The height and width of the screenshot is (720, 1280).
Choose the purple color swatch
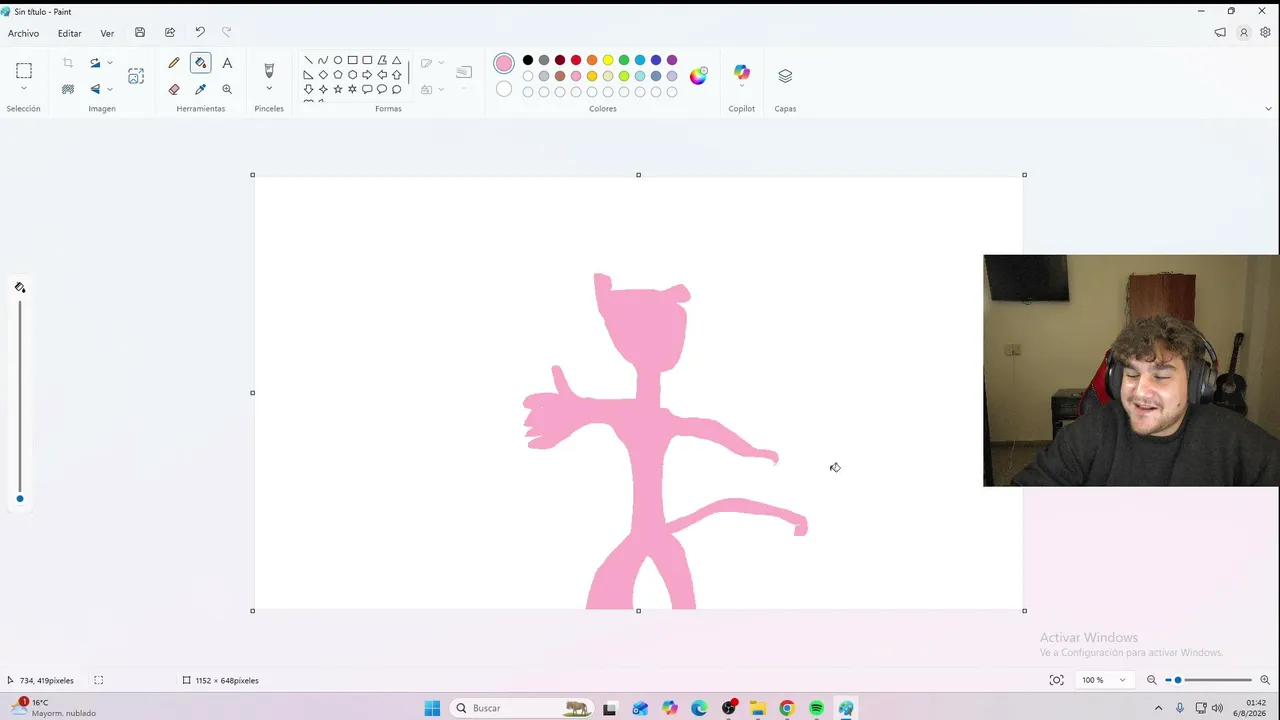(672, 60)
